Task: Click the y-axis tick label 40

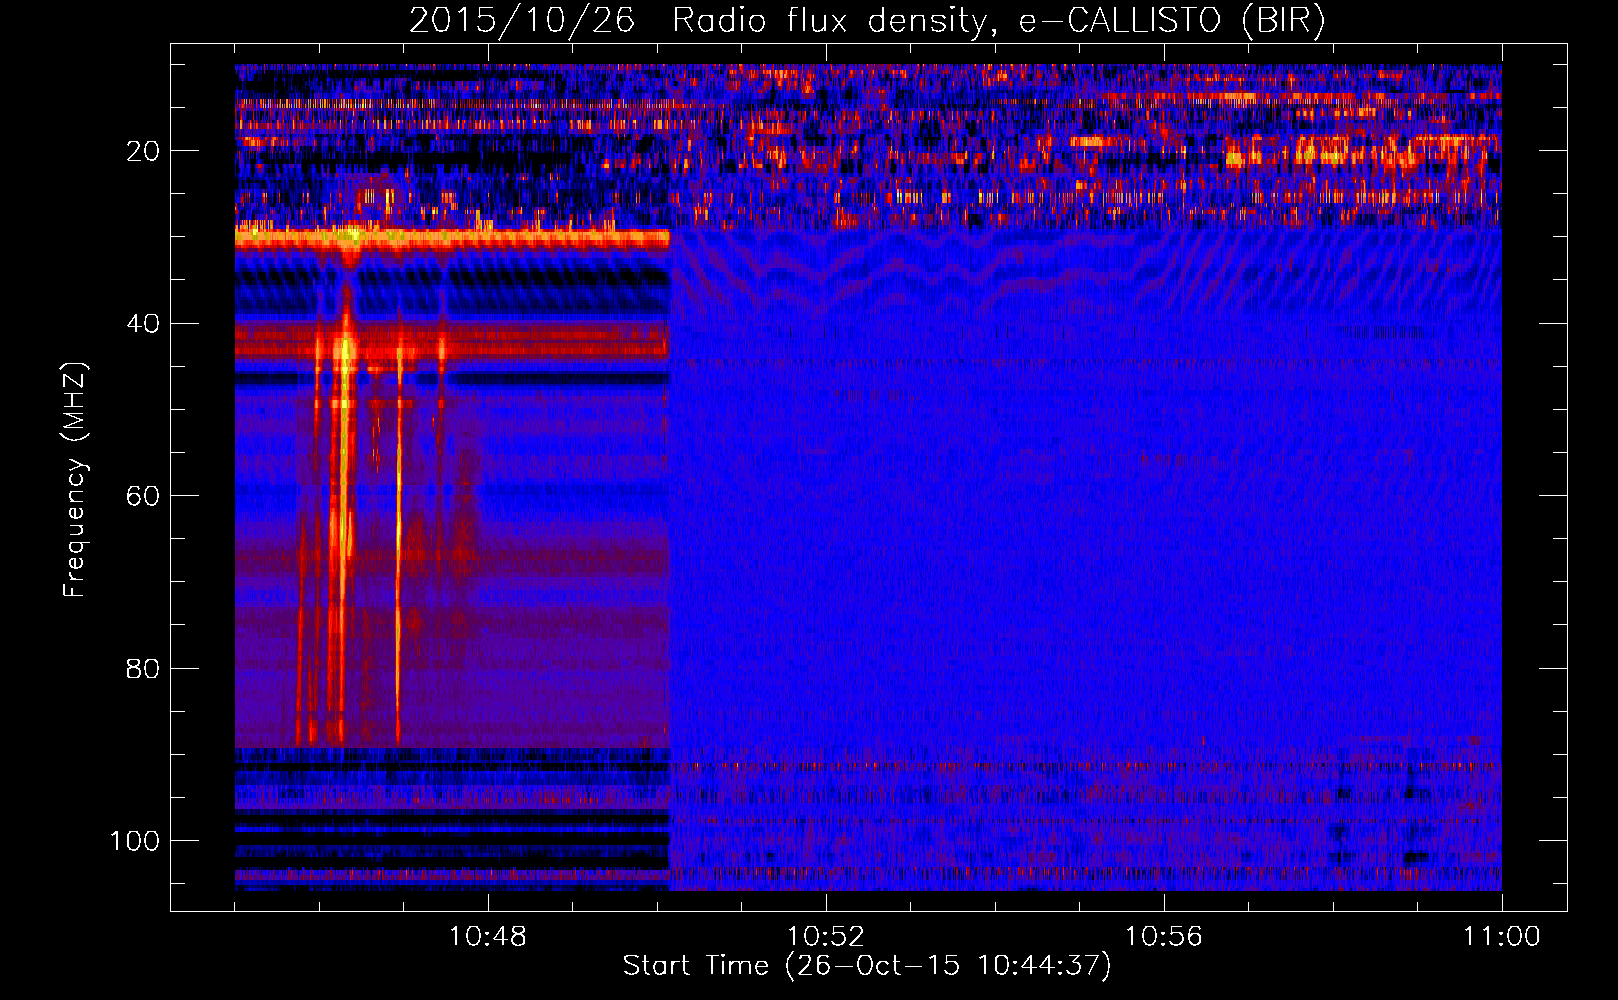Action: pyautogui.click(x=143, y=324)
